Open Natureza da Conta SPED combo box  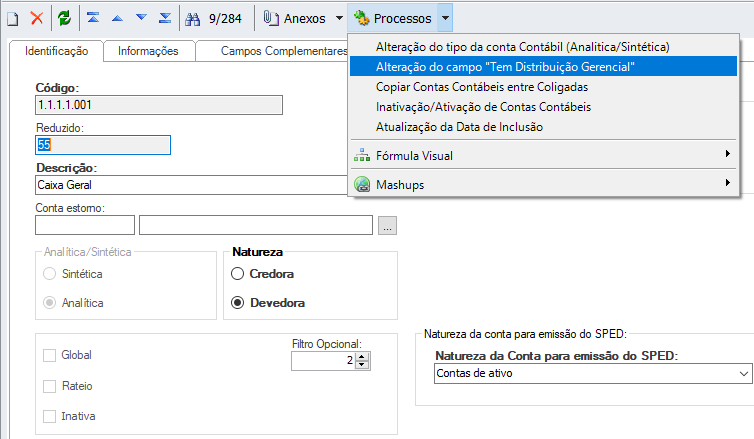tap(593, 374)
